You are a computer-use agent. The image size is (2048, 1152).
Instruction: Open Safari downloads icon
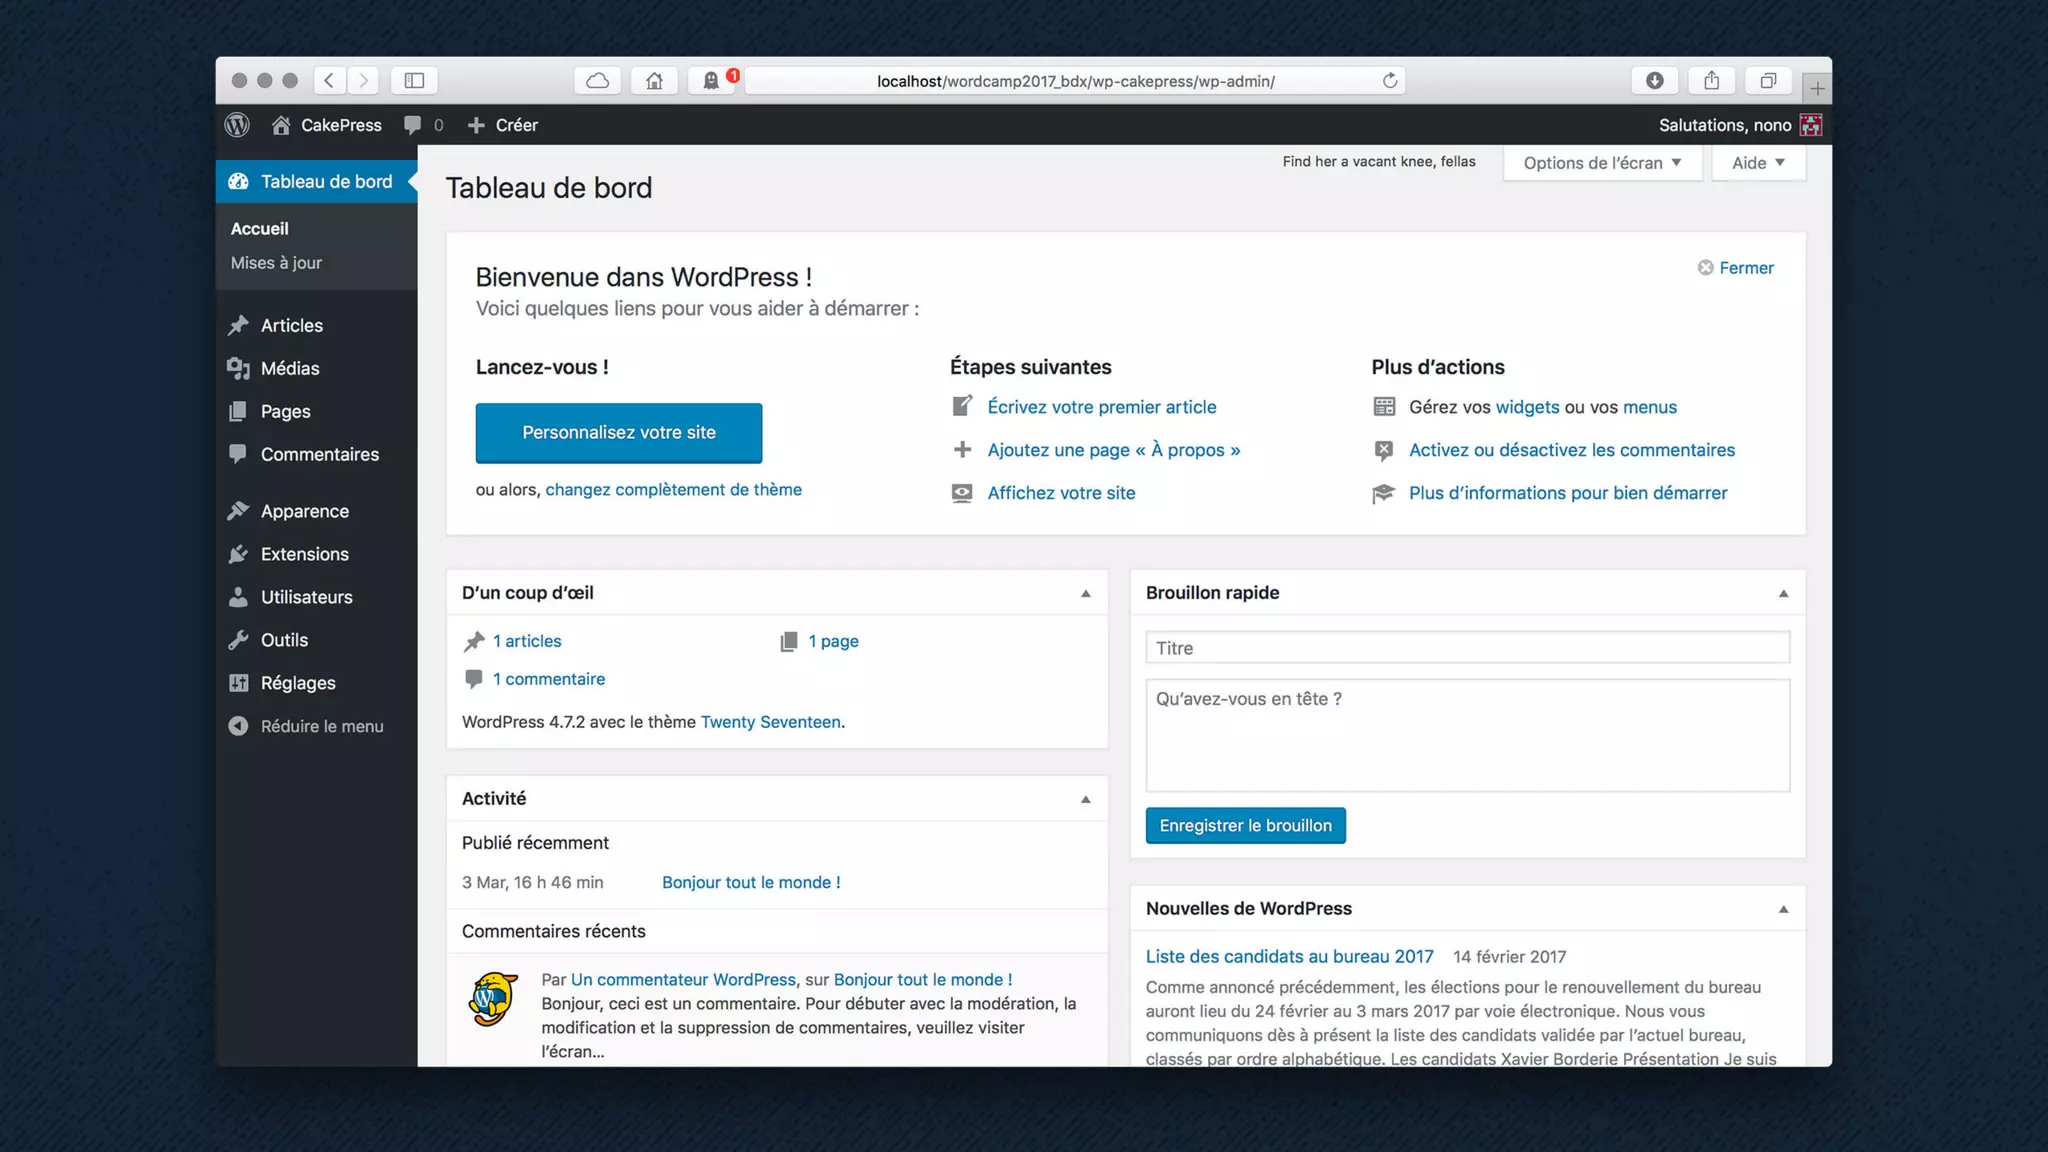click(1654, 81)
